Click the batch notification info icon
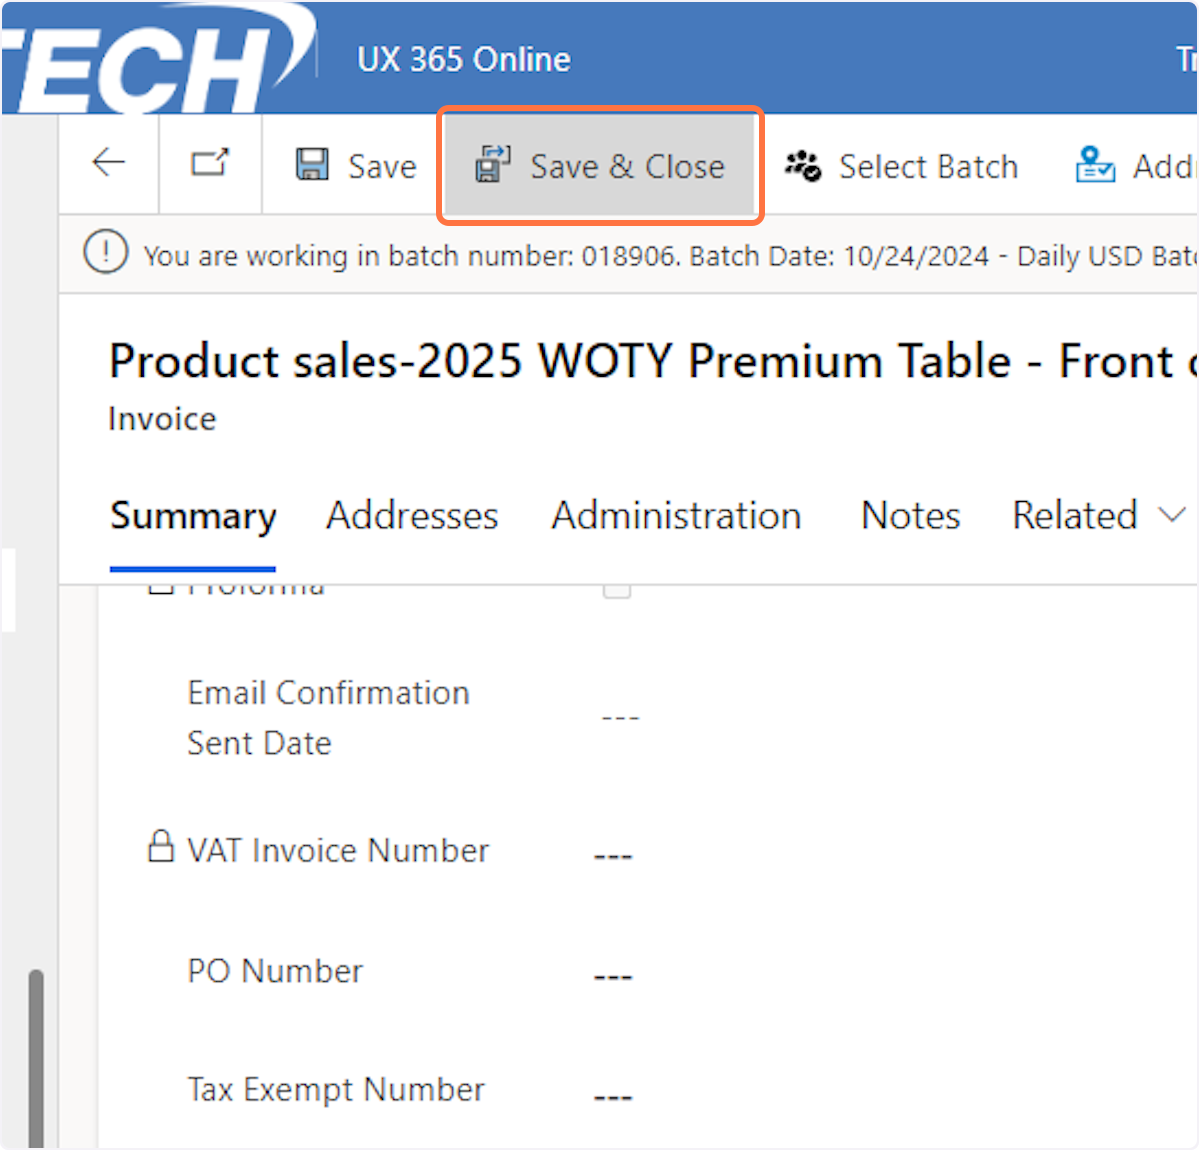The width and height of the screenshot is (1199, 1150). [x=106, y=252]
